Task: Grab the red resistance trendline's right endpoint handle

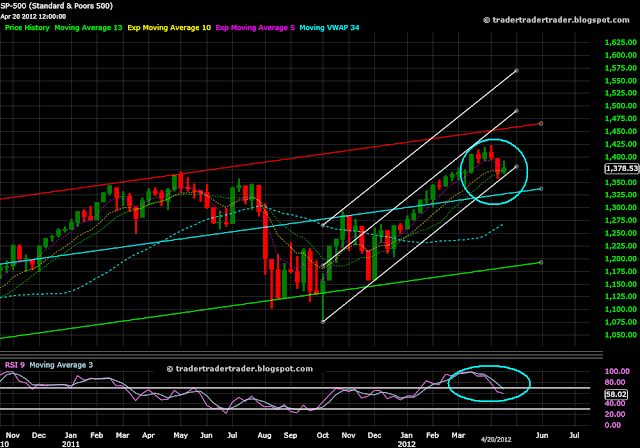Action: coord(541,123)
